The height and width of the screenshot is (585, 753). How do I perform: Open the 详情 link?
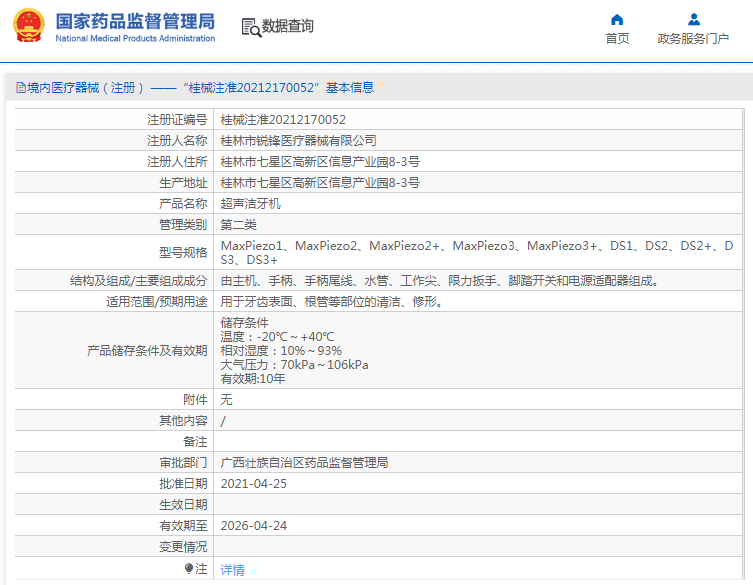(x=232, y=570)
